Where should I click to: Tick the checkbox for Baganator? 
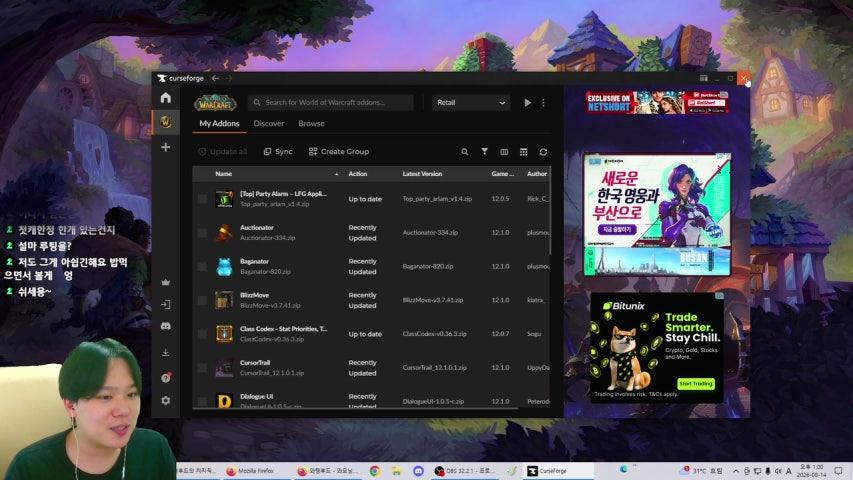[x=202, y=267]
